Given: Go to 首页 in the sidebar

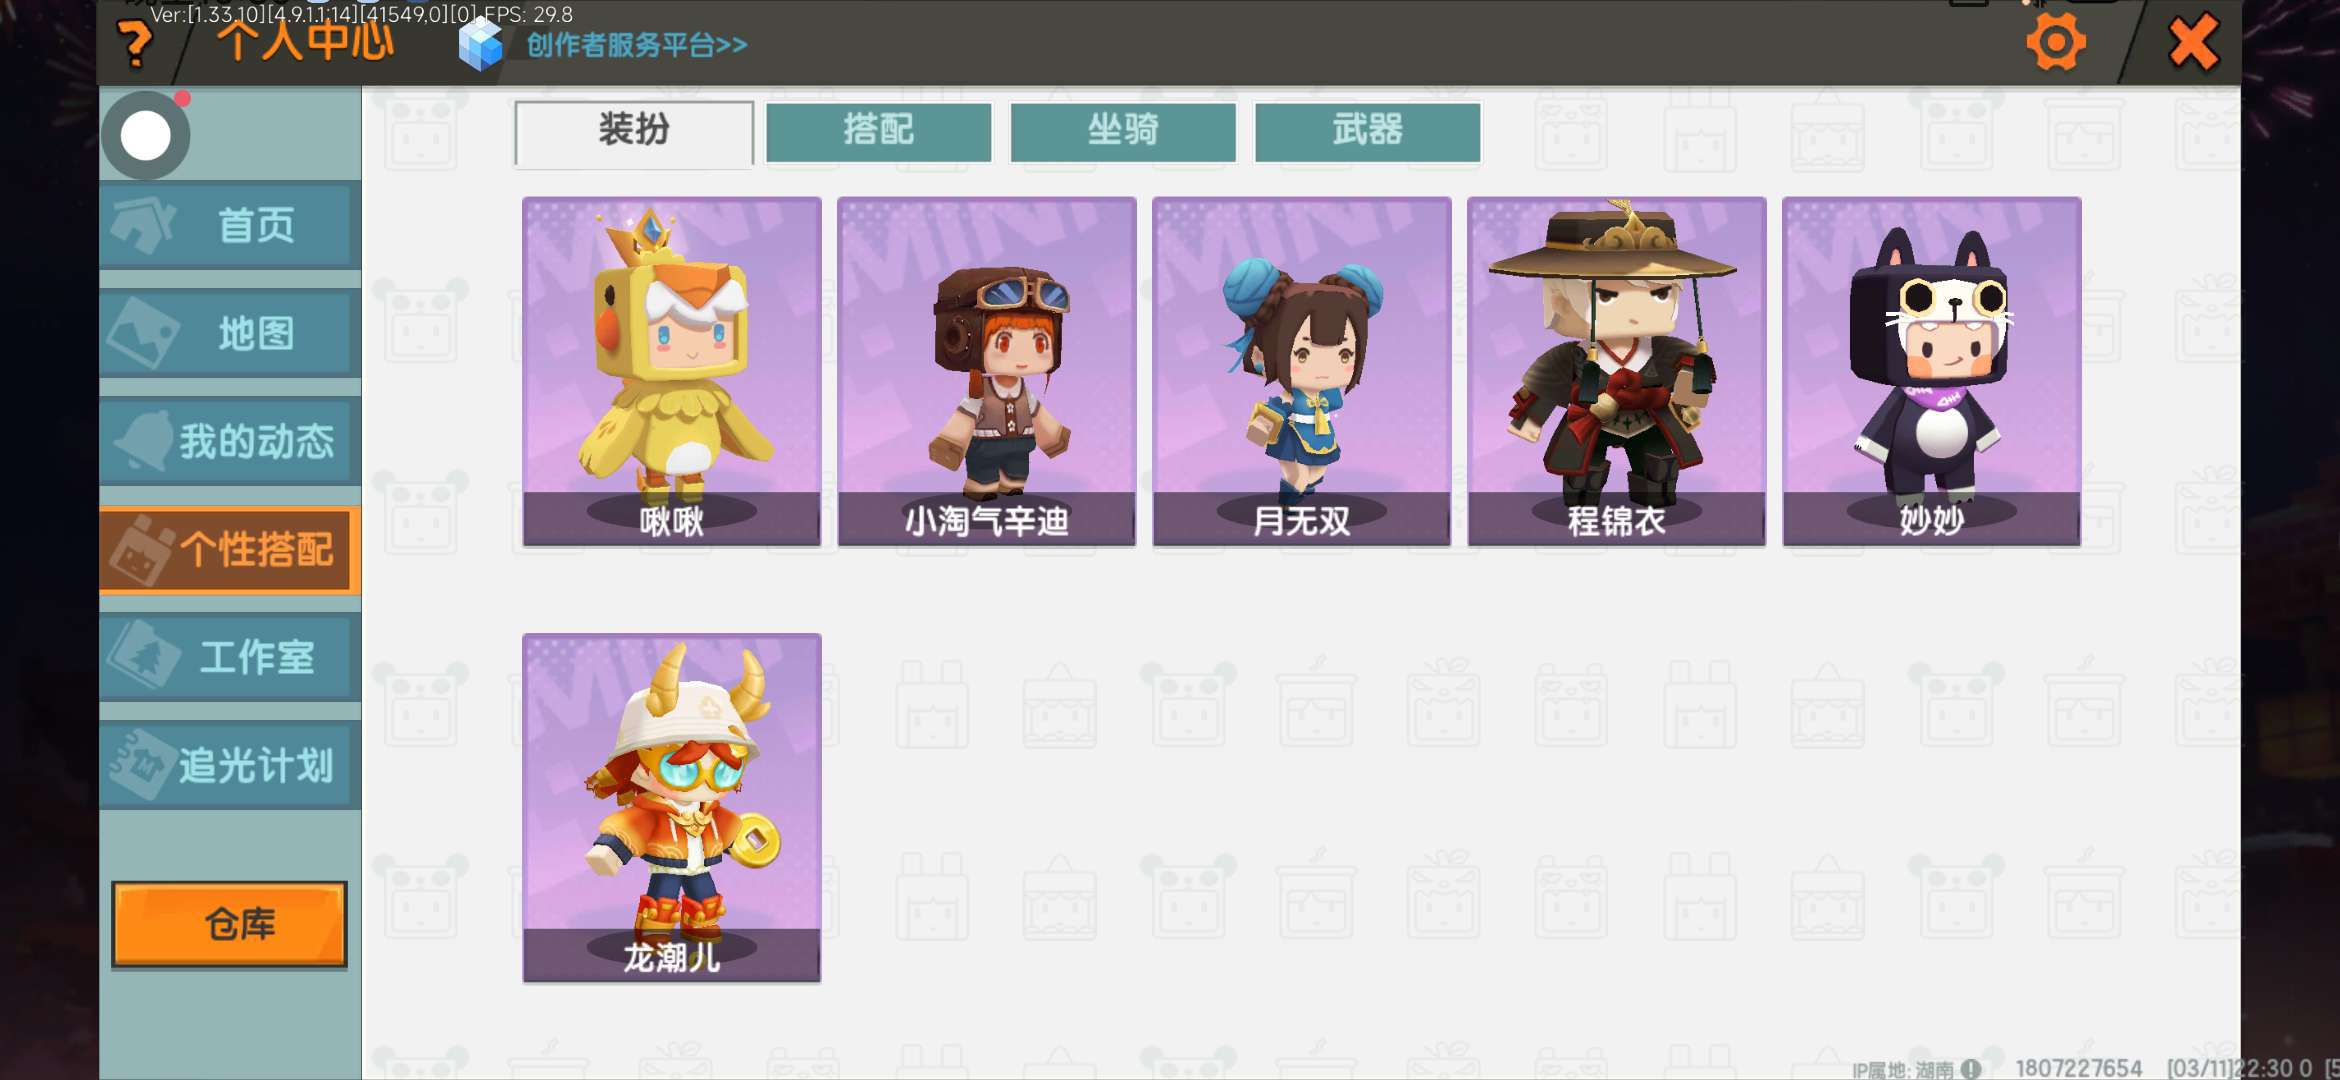Looking at the screenshot, I should [x=230, y=225].
